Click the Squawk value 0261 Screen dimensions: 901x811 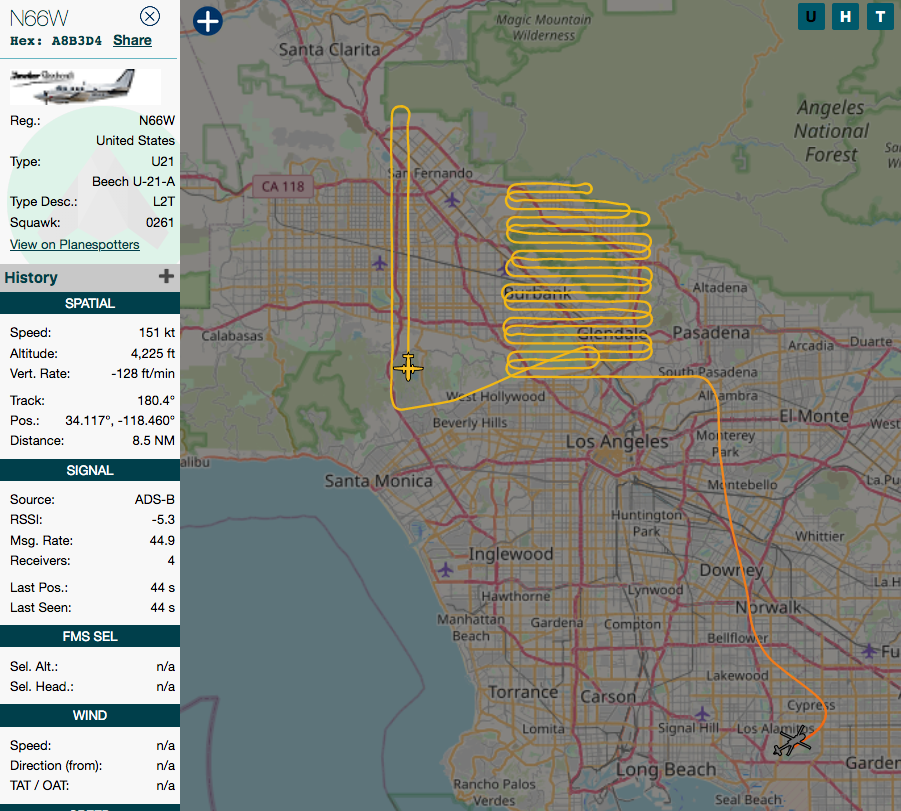[160, 222]
